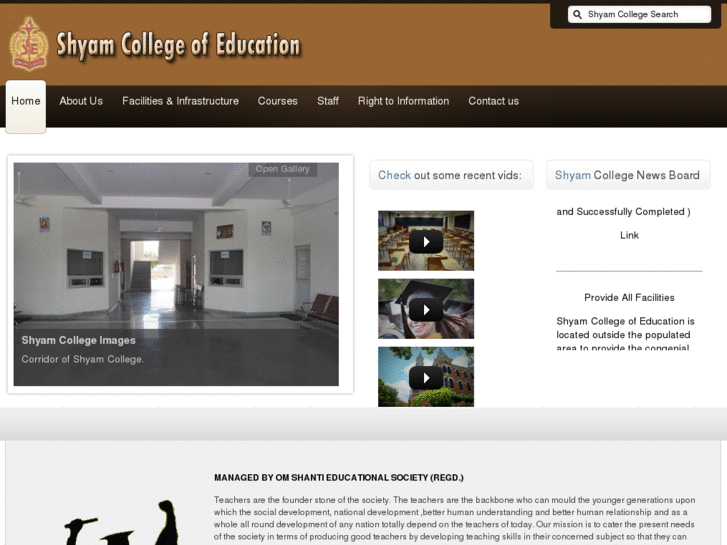Screen dimensions: 727x545
Task: Open the Contact us menu item
Action: [x=493, y=101]
